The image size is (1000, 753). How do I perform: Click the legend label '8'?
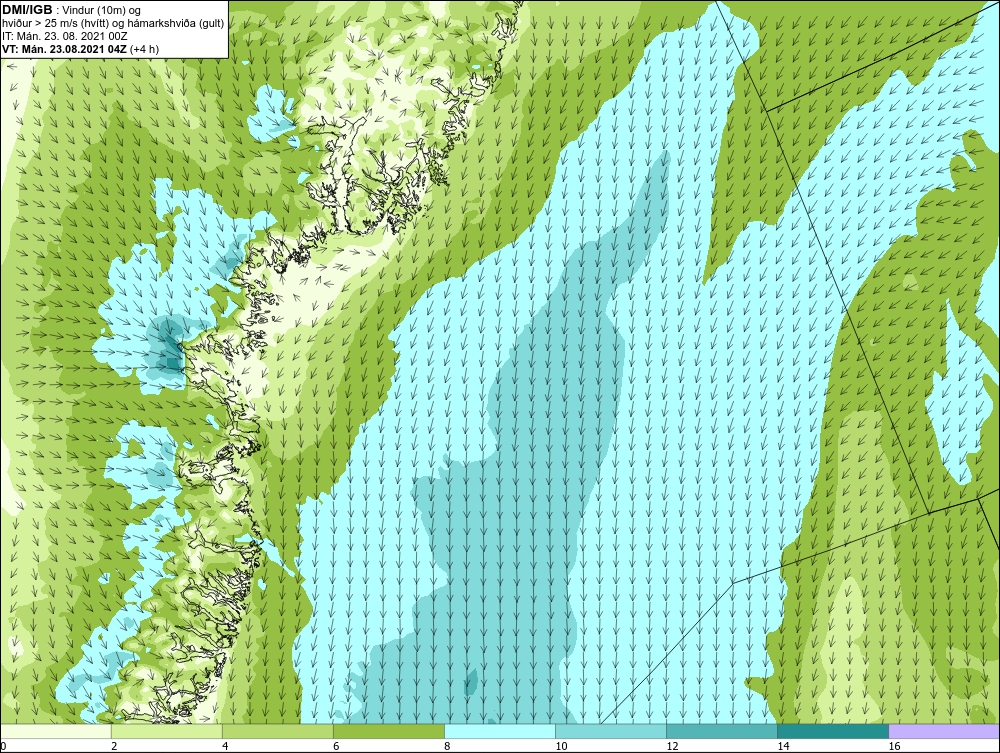(x=447, y=746)
